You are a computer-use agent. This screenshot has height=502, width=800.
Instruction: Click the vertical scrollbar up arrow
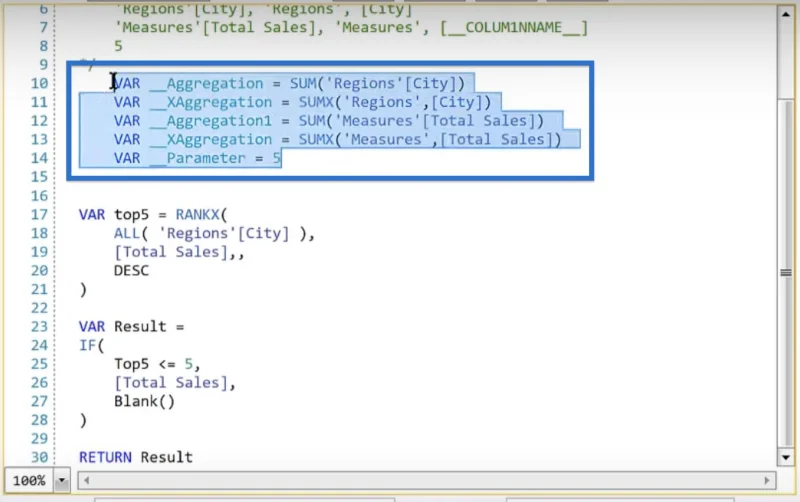tap(786, 14)
